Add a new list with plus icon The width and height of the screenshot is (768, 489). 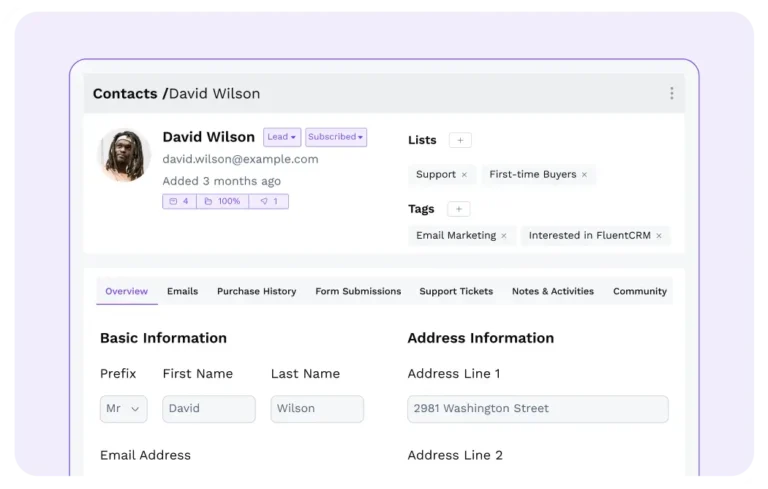(x=460, y=140)
